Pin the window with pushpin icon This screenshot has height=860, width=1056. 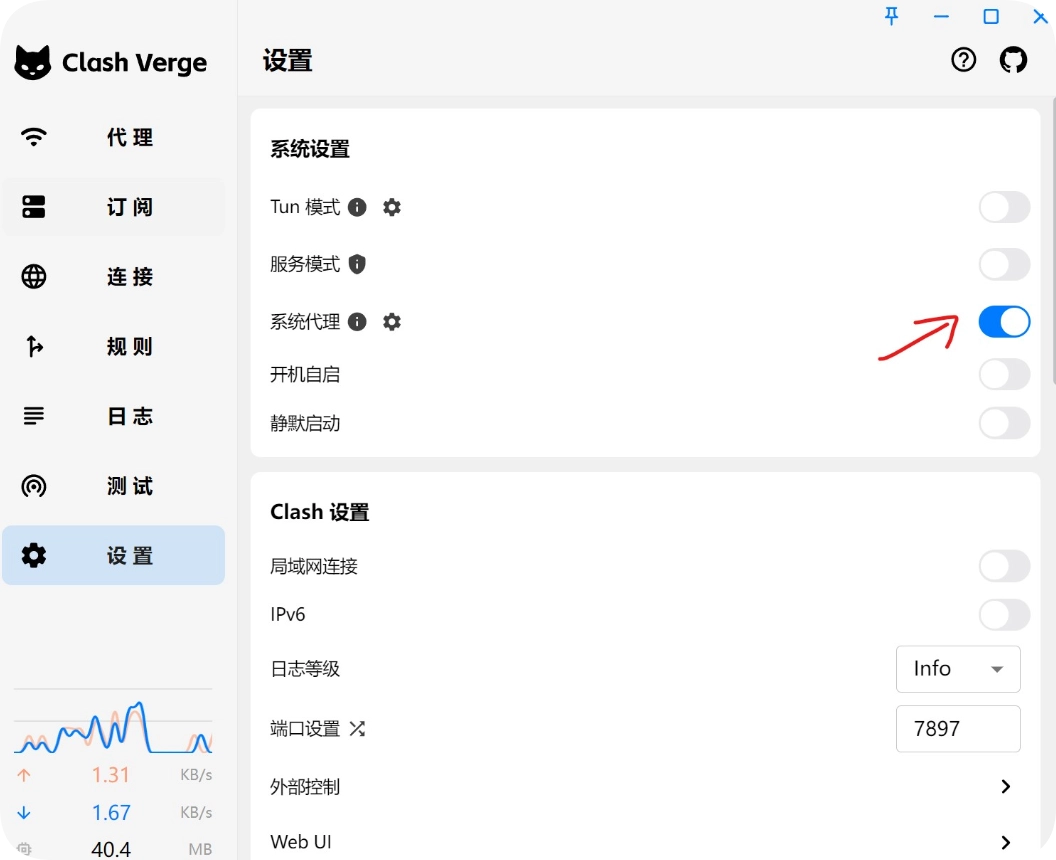coord(891,16)
